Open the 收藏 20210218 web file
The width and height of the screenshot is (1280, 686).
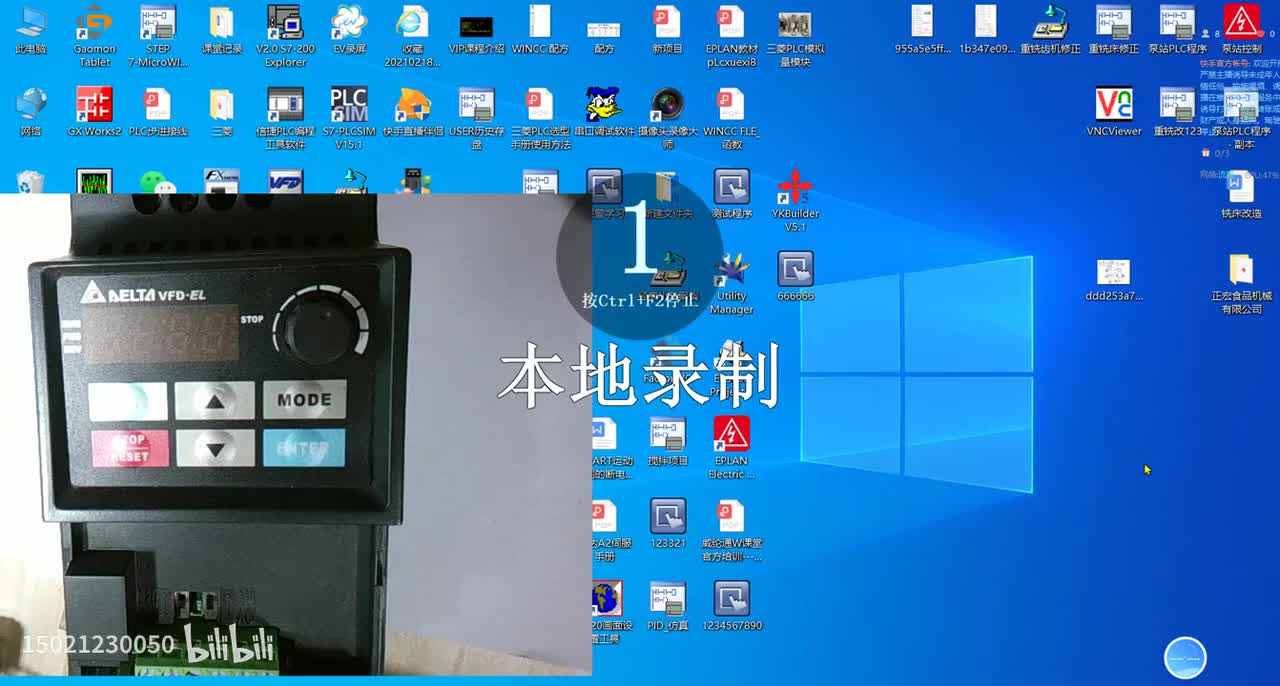coord(412,36)
